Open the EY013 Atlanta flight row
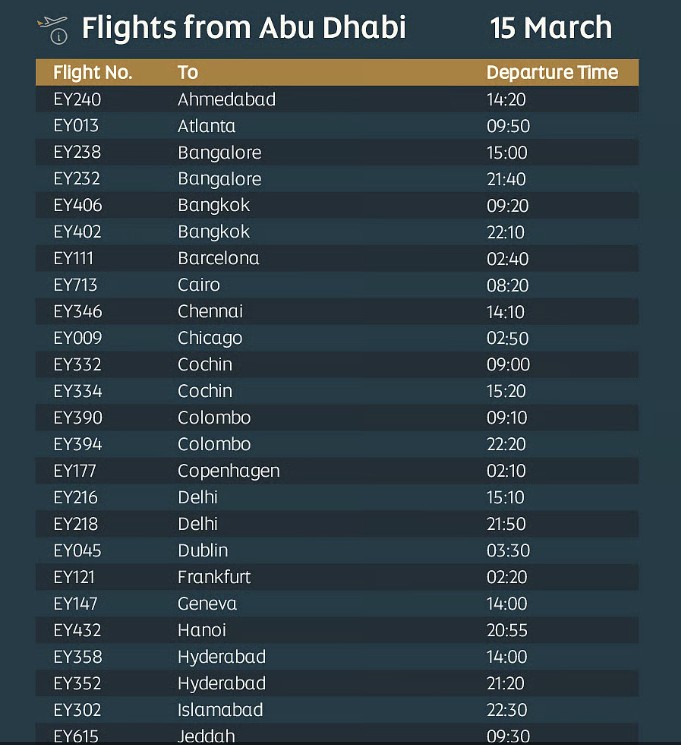The width and height of the screenshot is (681, 745). pos(337,126)
